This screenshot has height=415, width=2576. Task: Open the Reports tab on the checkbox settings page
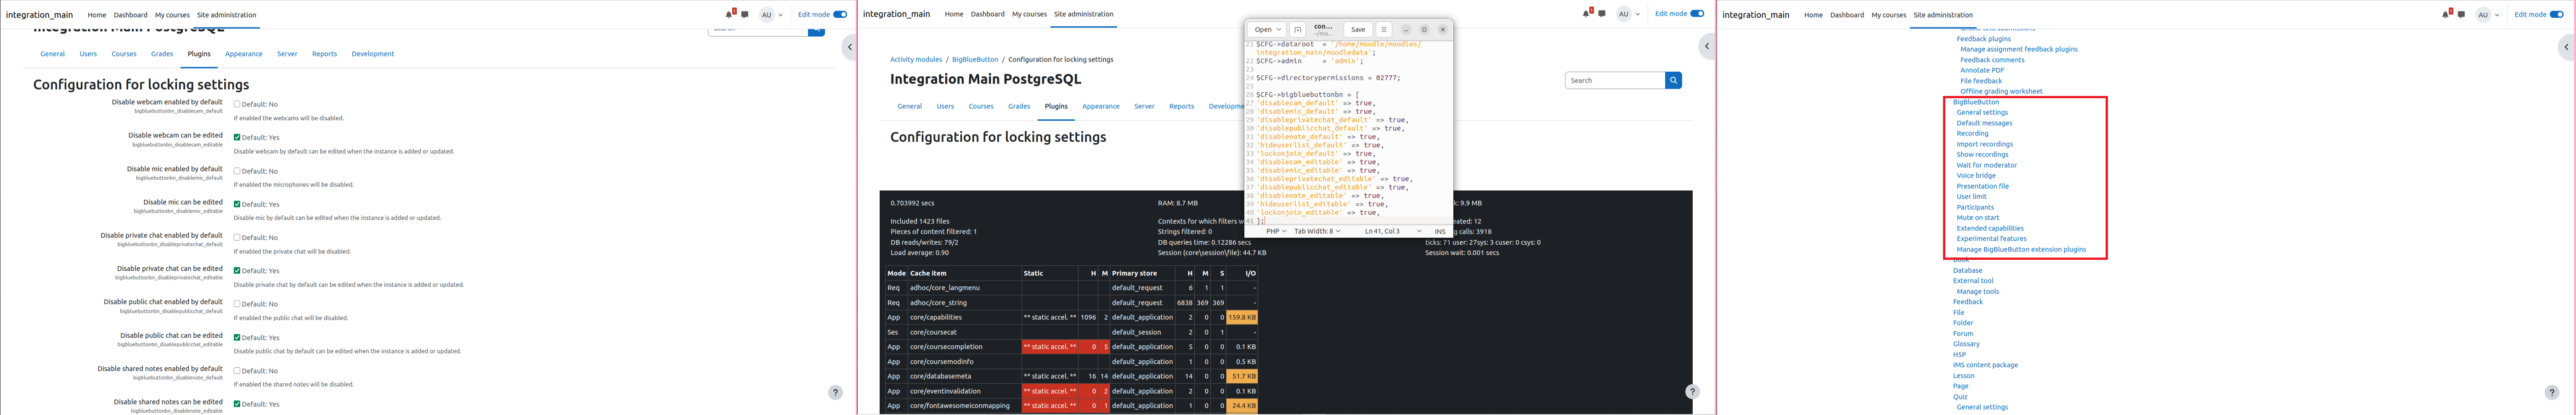click(x=324, y=54)
